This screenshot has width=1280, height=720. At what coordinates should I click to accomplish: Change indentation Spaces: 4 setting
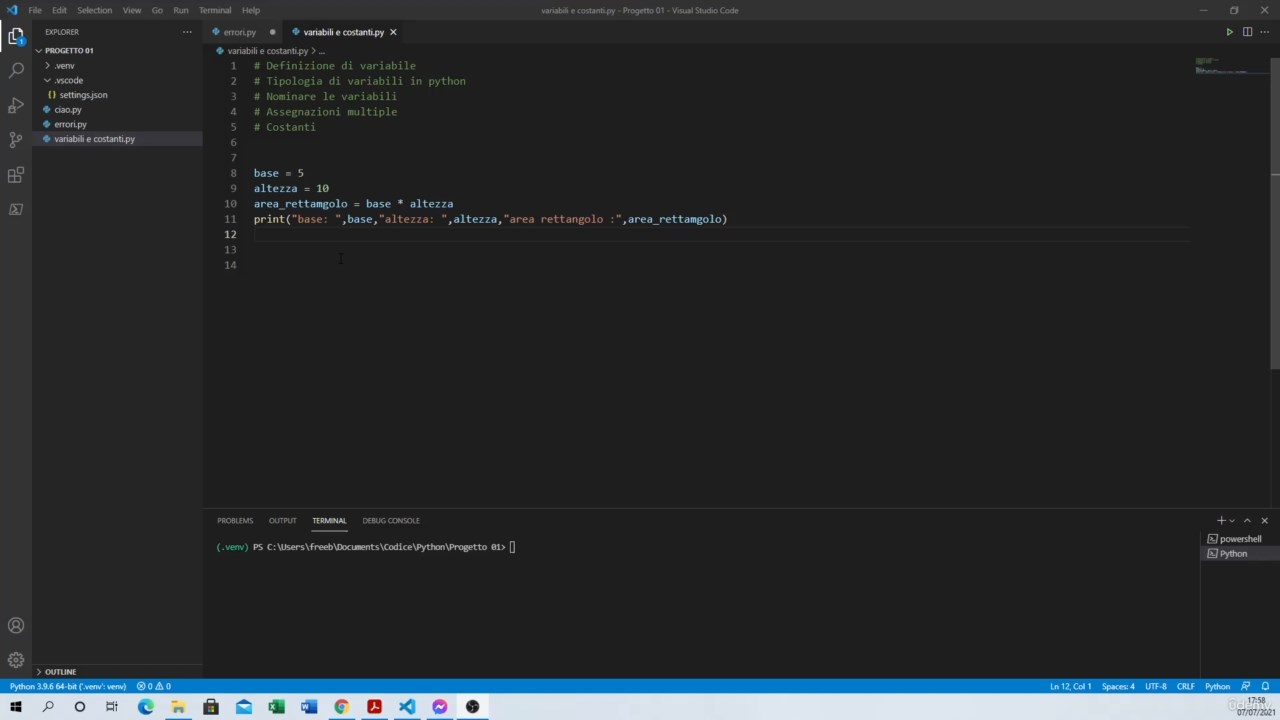tap(1118, 686)
